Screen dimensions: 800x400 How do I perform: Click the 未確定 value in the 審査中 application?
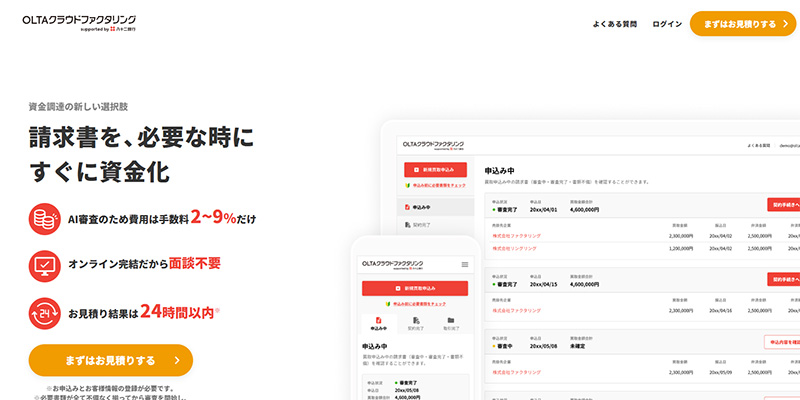pos(578,346)
